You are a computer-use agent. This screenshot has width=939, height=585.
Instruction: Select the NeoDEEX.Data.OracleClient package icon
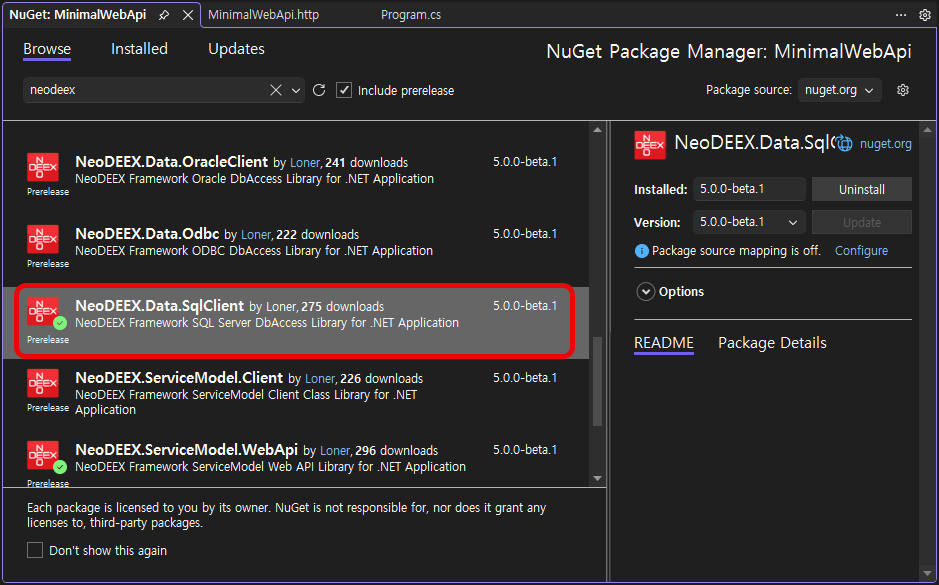tap(43, 167)
